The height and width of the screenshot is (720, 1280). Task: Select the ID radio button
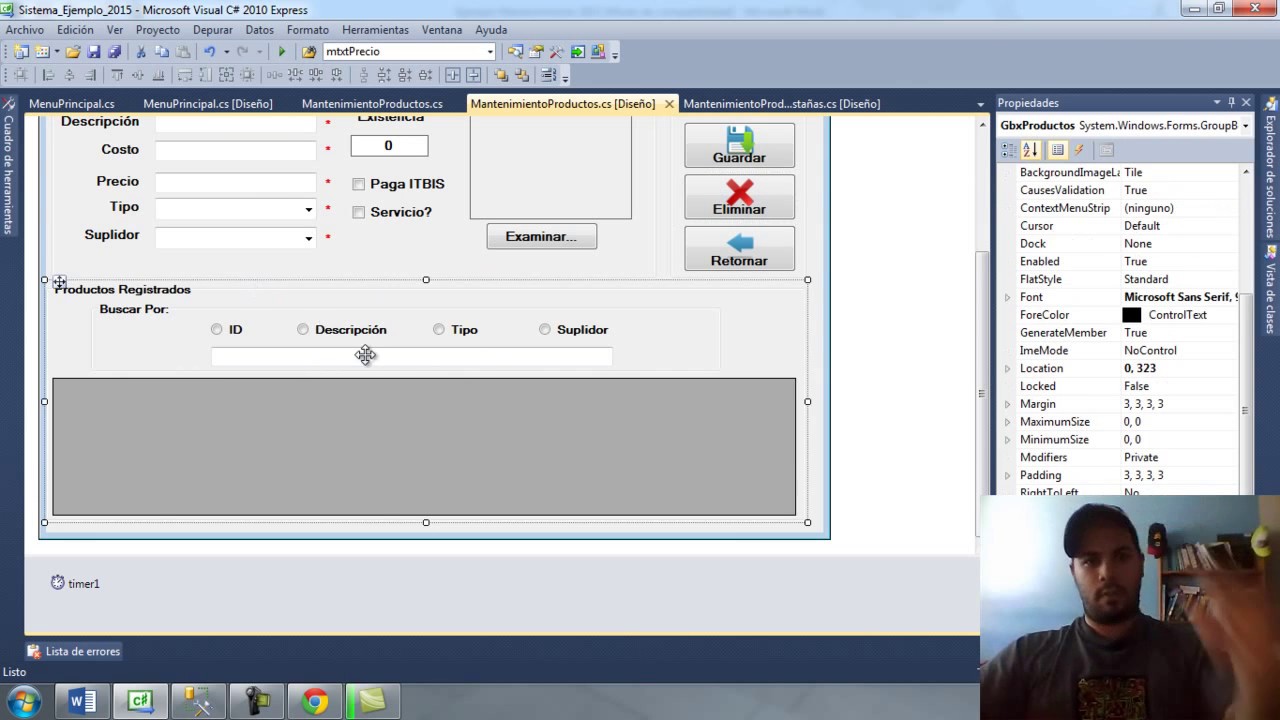[x=217, y=329]
